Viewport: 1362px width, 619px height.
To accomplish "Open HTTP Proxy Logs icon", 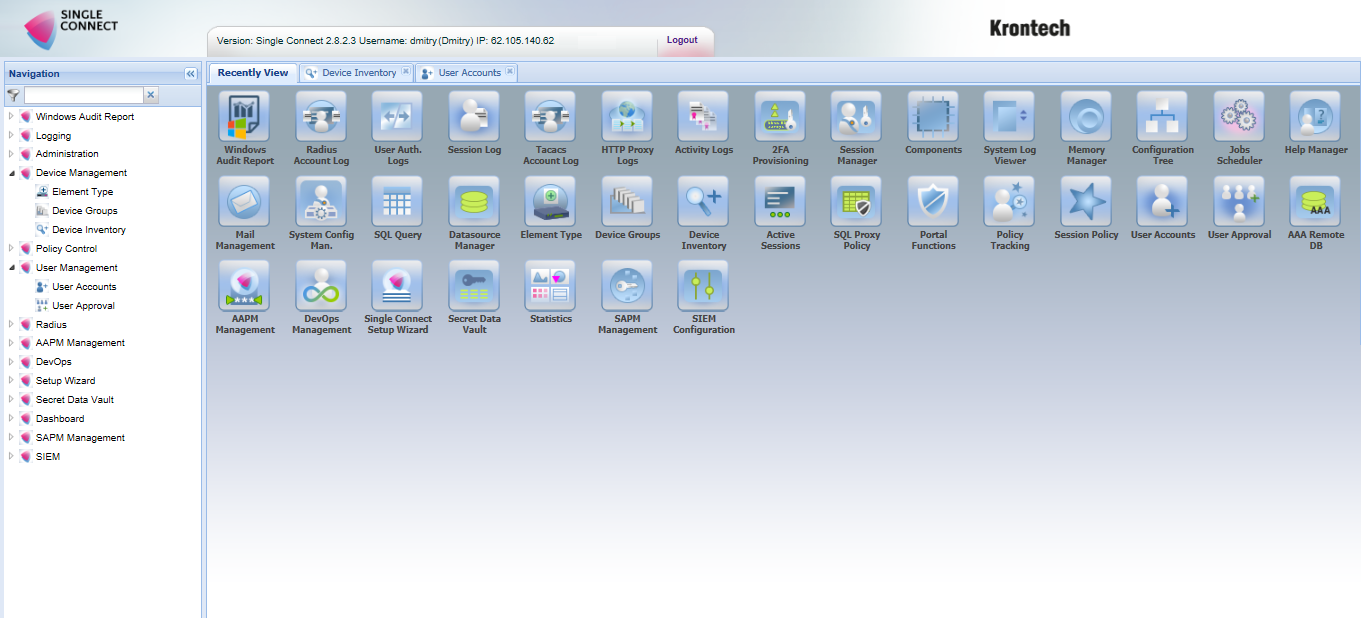I will pyautogui.click(x=627, y=117).
